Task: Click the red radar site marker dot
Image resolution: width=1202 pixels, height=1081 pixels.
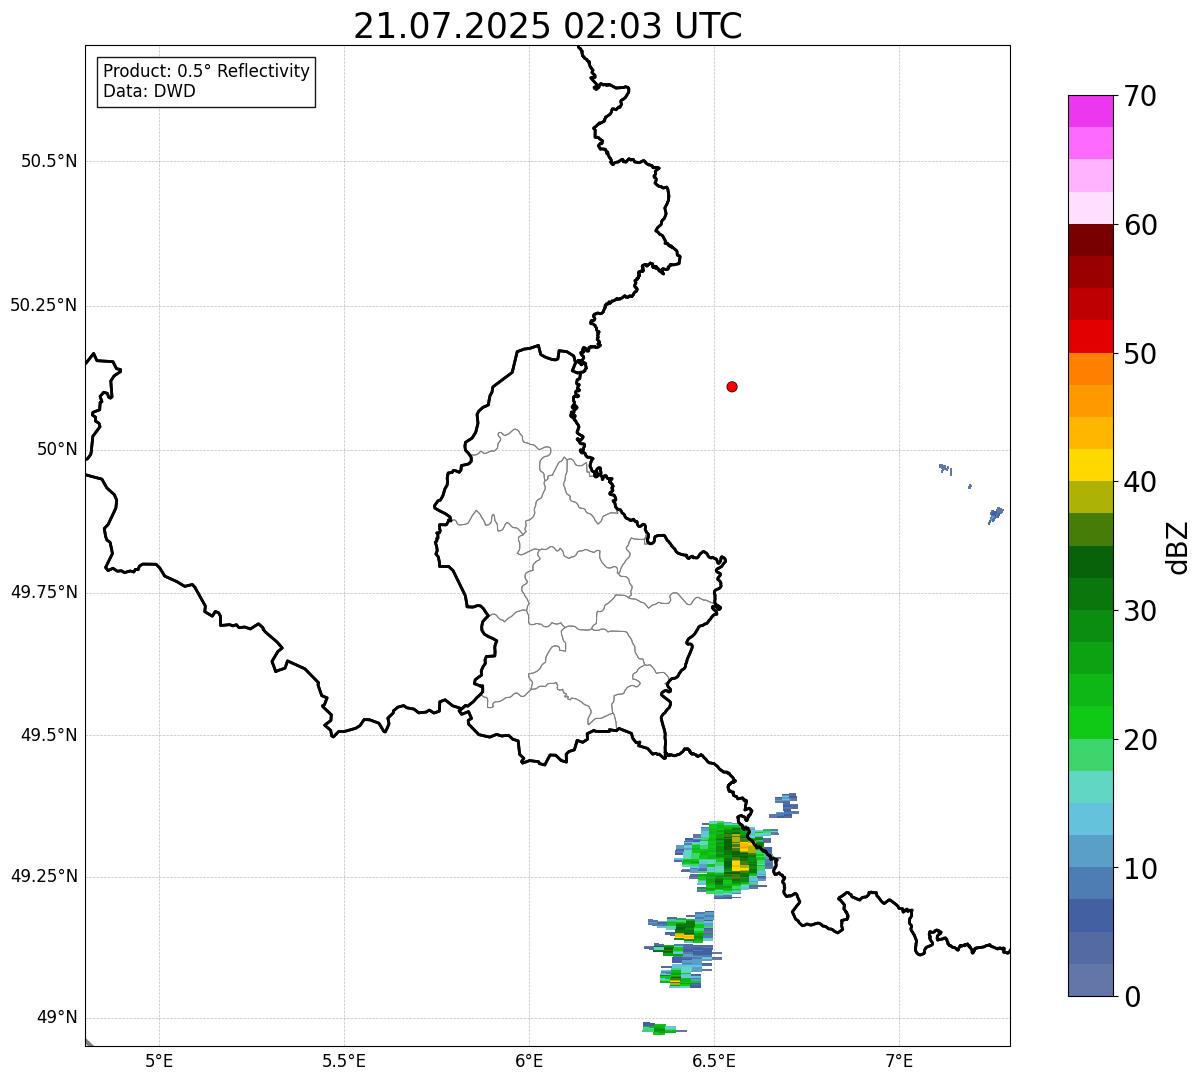Action: [x=732, y=386]
